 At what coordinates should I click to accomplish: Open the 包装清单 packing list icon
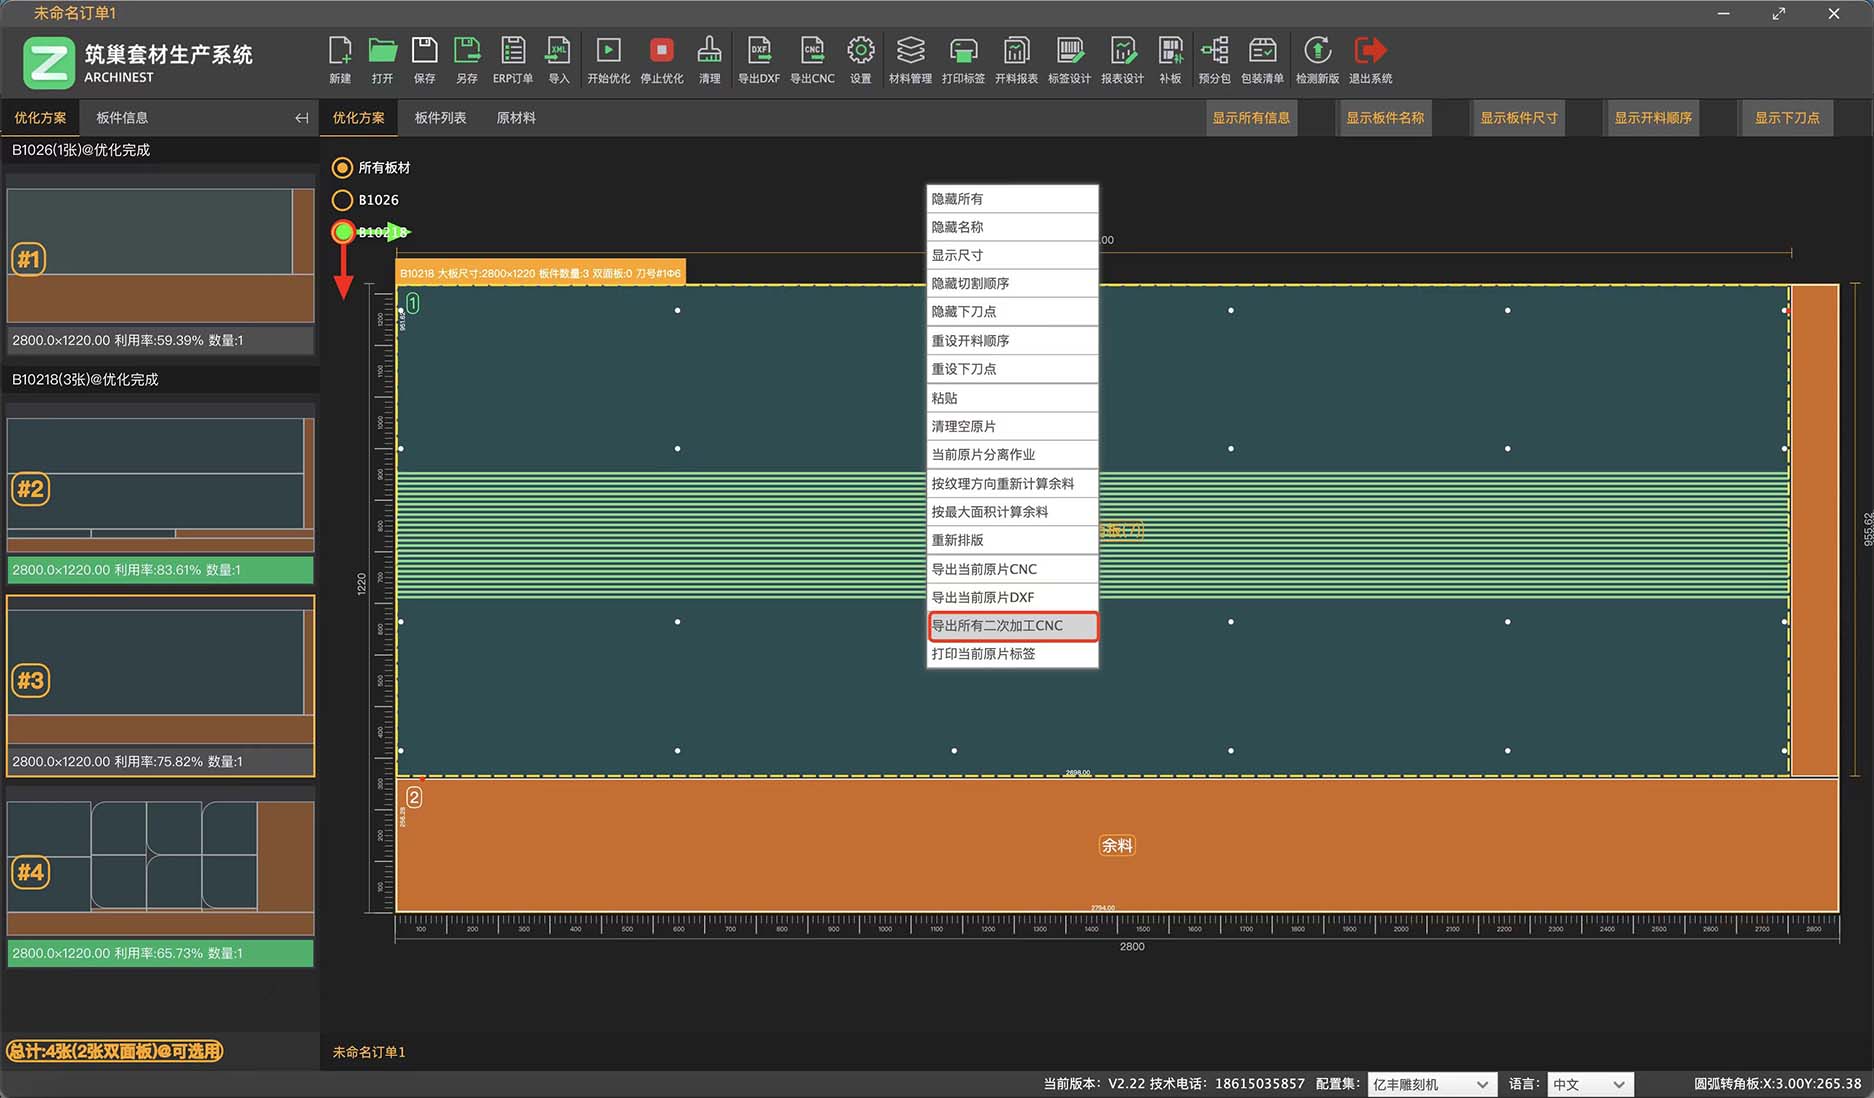[x=1262, y=59]
